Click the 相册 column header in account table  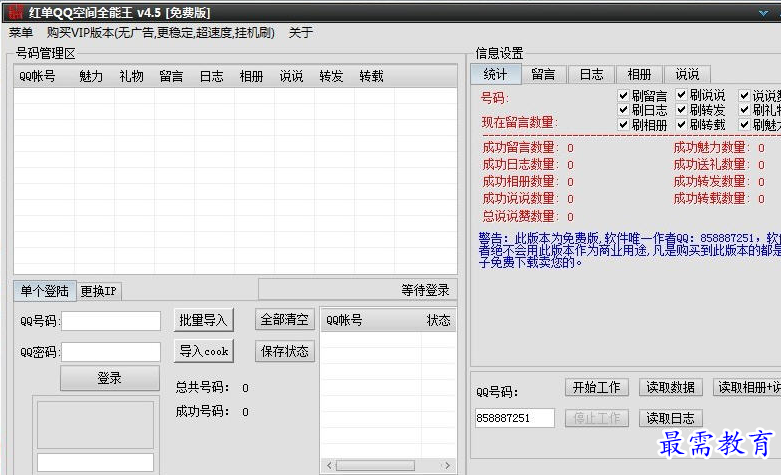252,77
